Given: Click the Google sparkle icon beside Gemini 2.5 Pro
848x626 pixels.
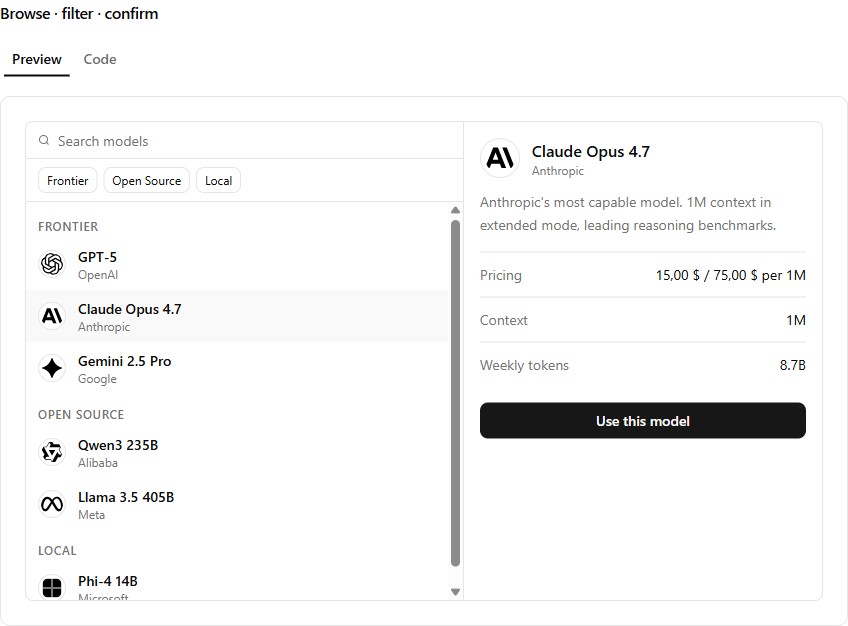Looking at the screenshot, I should (52, 368).
